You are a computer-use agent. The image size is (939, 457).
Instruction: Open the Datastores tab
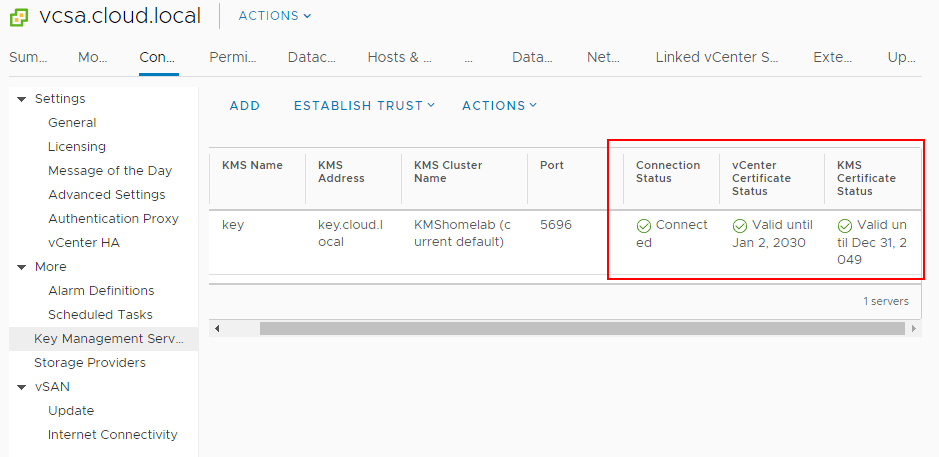[532, 57]
